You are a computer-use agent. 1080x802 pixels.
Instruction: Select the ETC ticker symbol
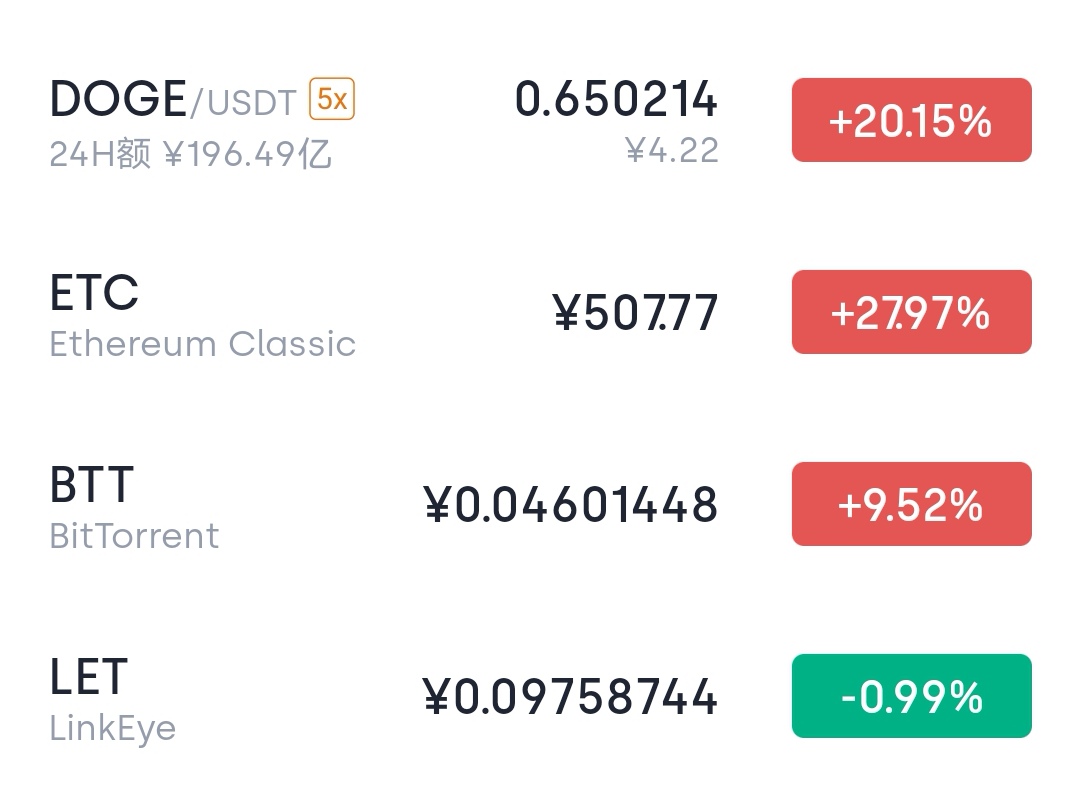[94, 293]
